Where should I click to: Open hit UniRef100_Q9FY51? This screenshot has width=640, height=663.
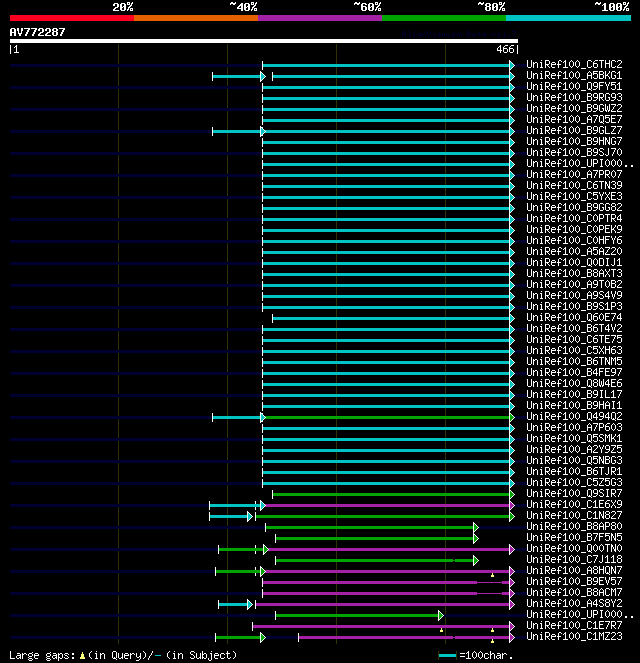pos(574,86)
